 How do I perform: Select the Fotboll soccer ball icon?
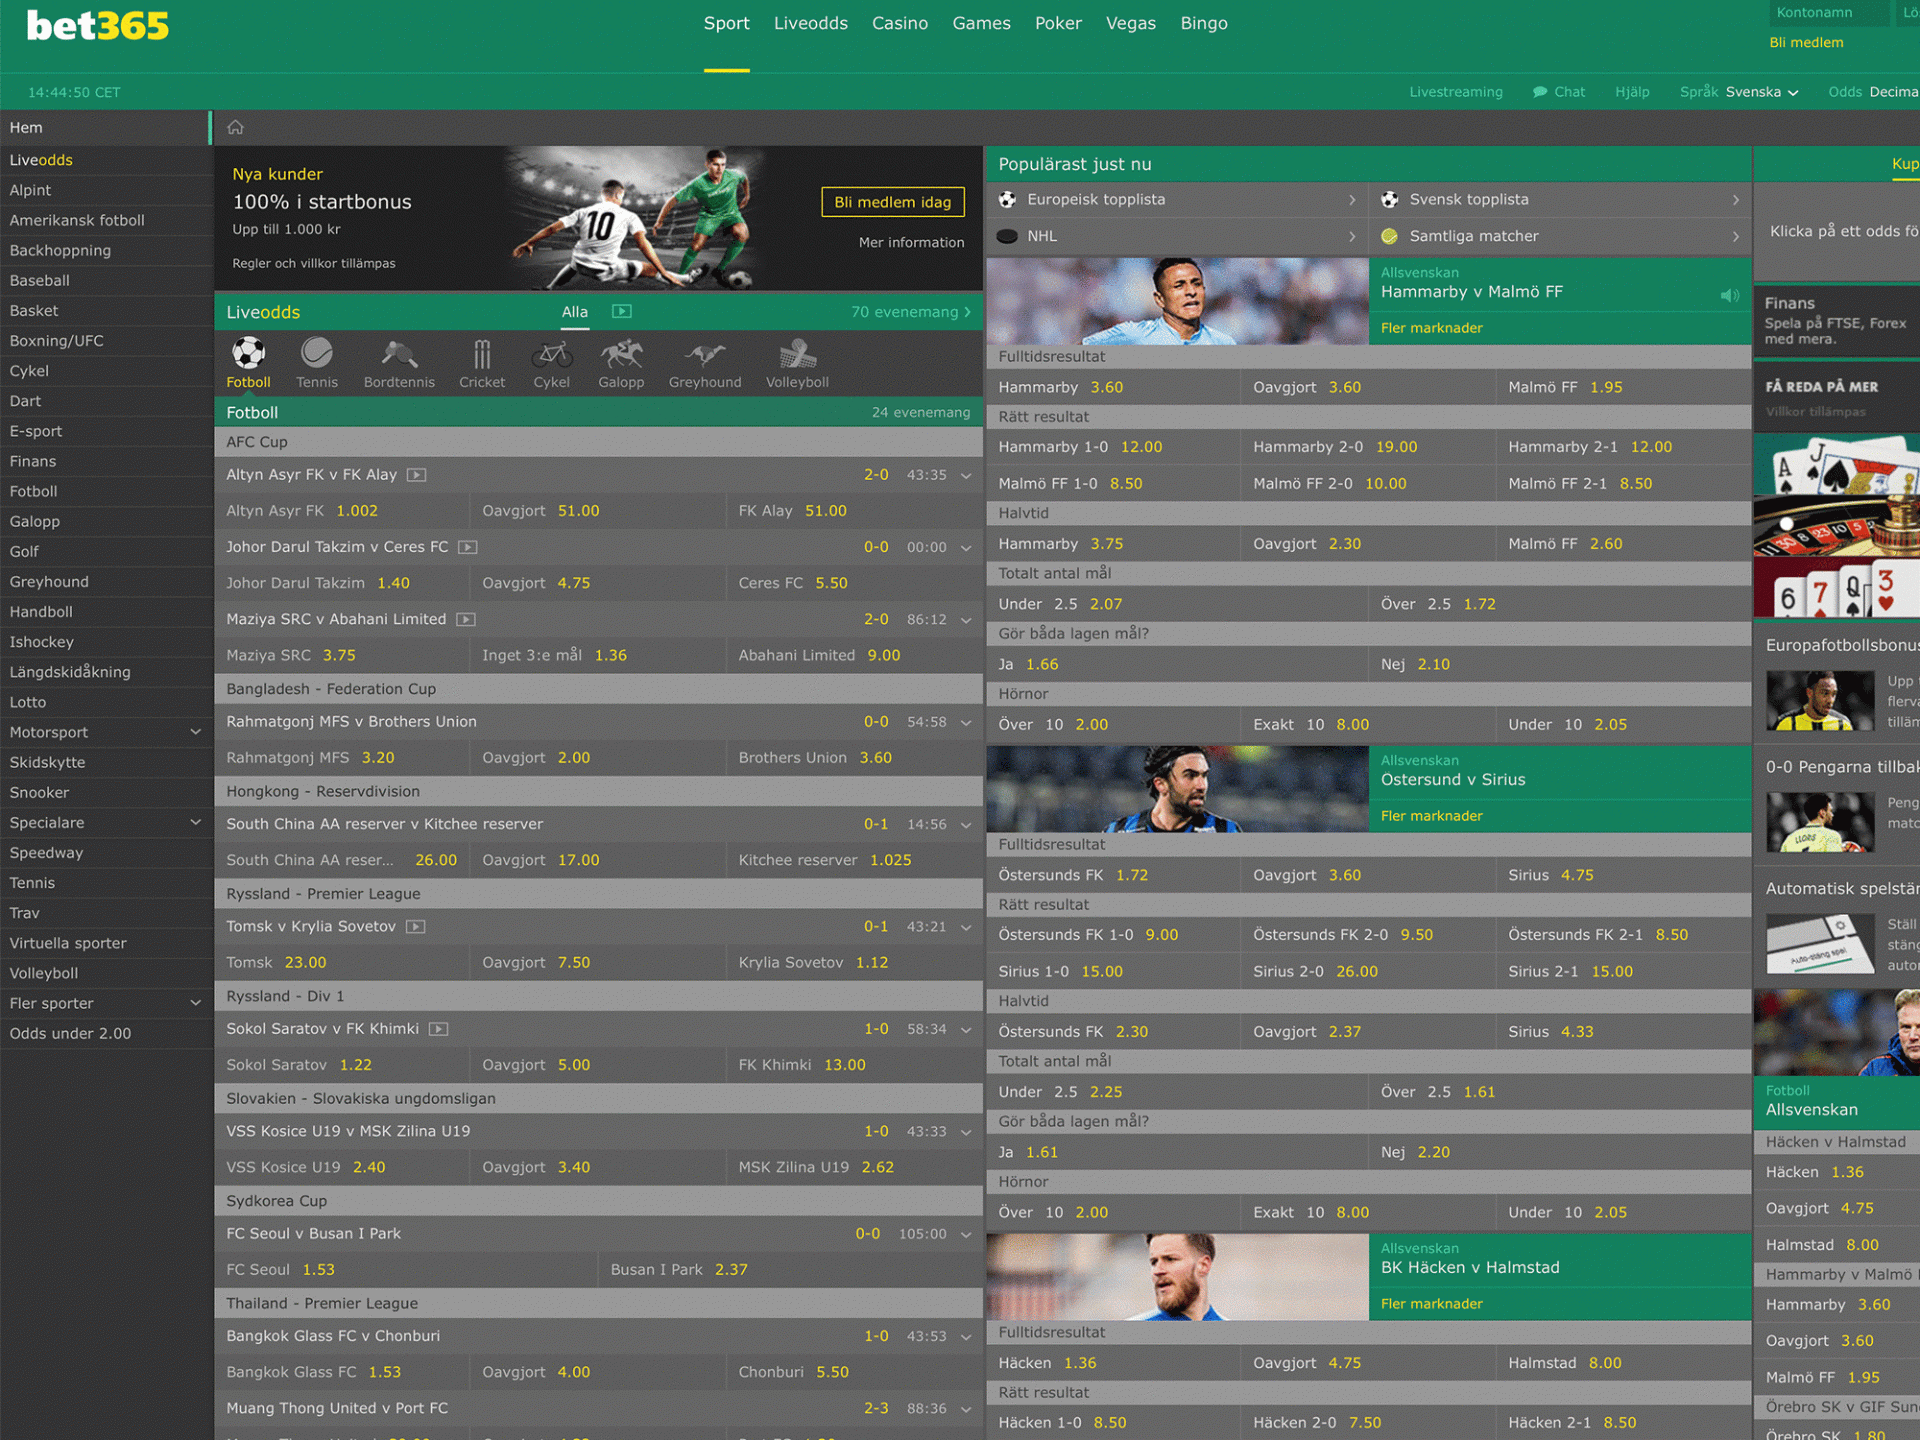tap(248, 353)
